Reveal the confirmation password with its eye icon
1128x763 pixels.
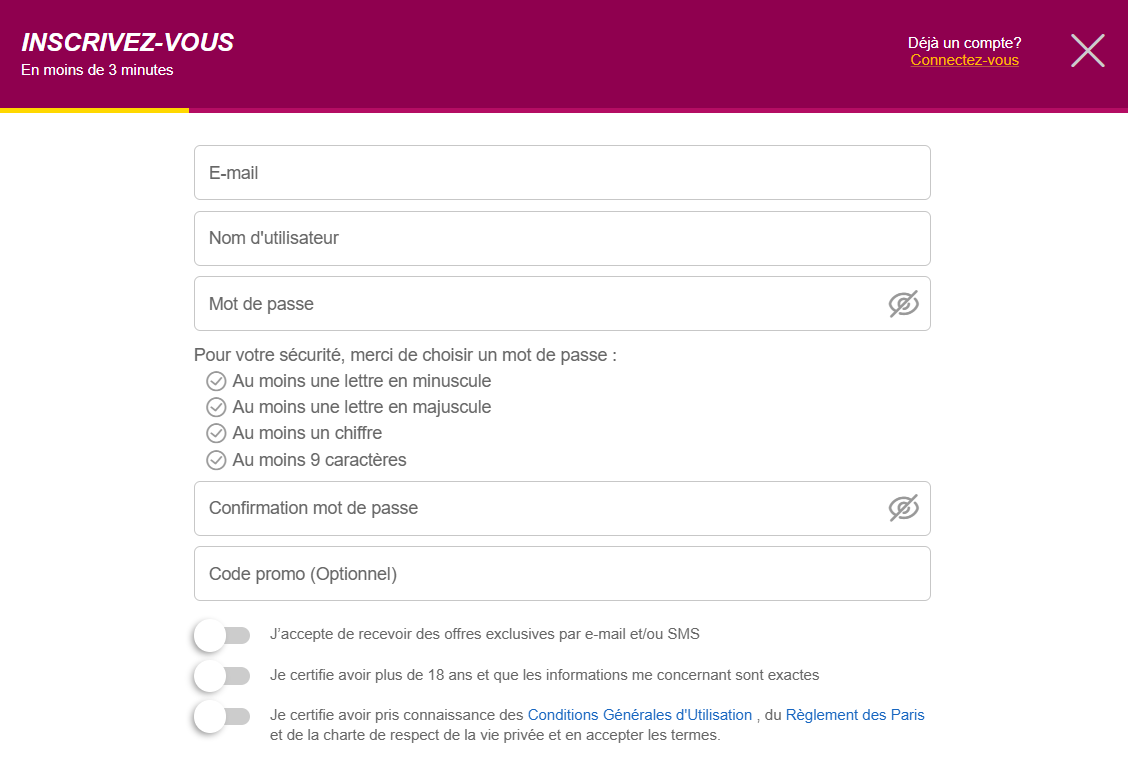(x=903, y=508)
